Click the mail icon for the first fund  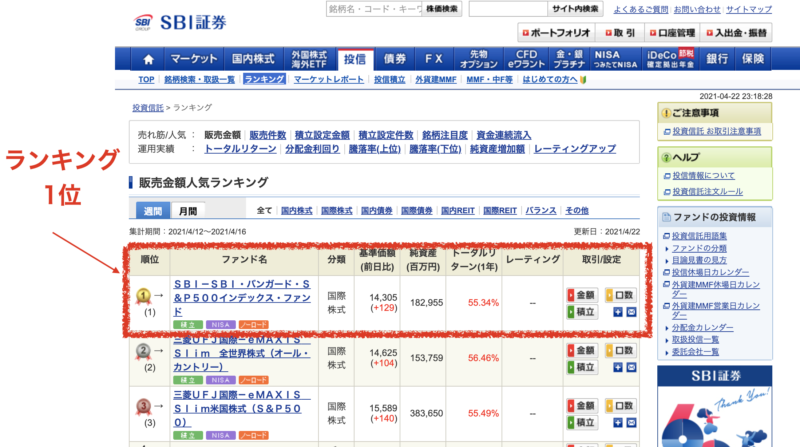[630, 312]
